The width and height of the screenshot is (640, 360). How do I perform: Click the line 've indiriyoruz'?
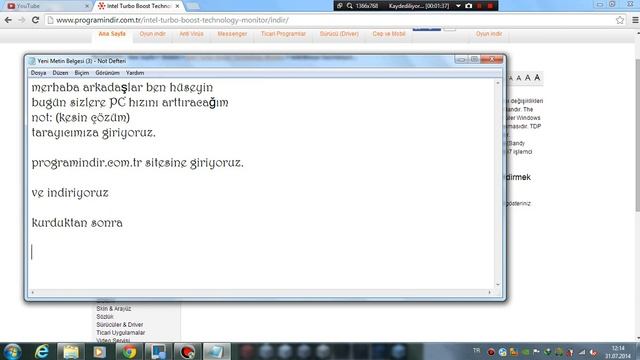click(x=70, y=193)
